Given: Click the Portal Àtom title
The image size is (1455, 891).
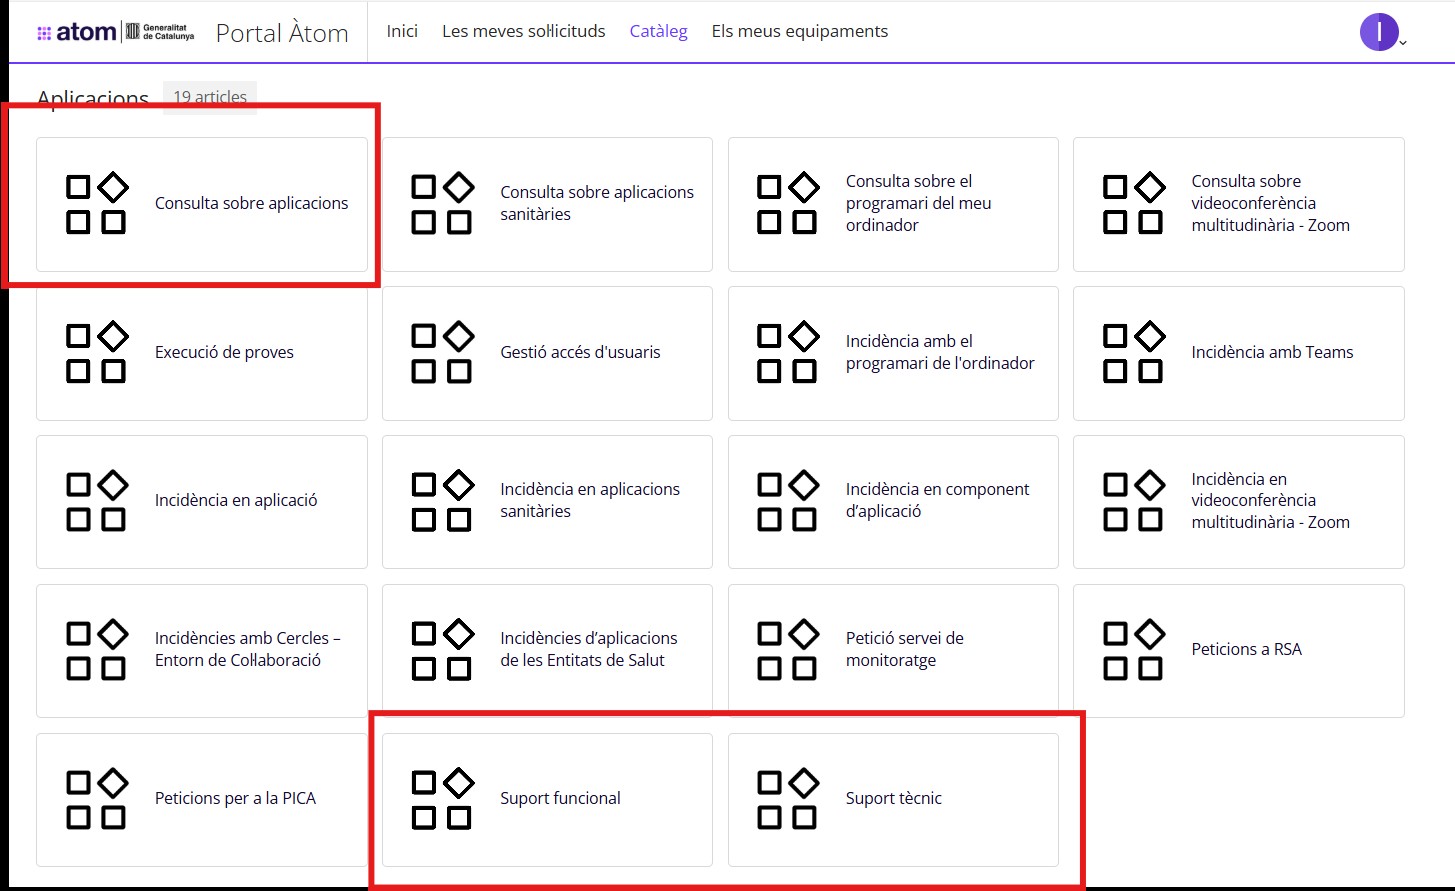Looking at the screenshot, I should tap(282, 33).
